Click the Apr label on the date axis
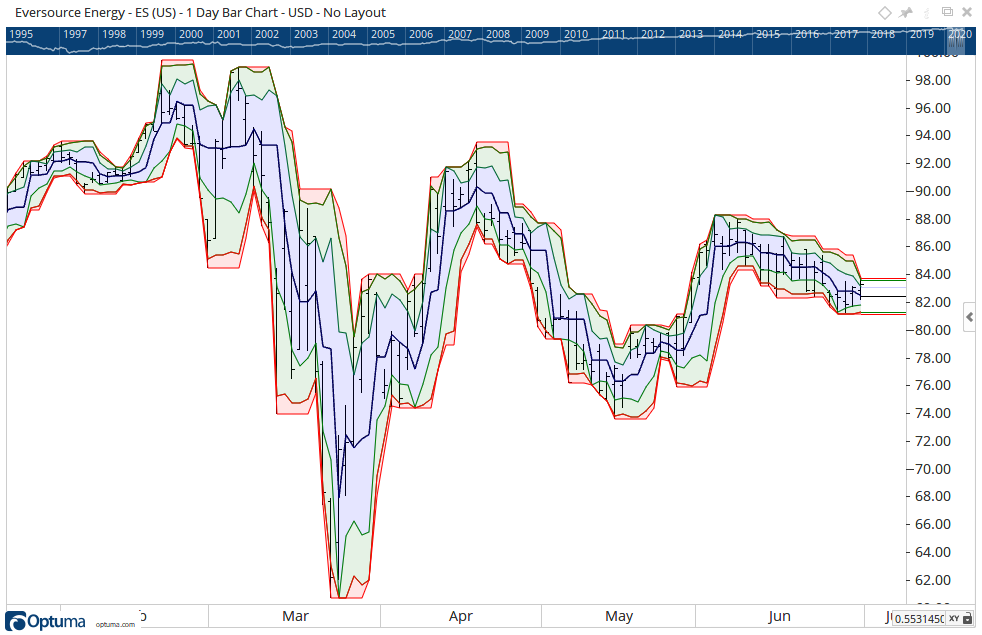The image size is (982, 635). click(461, 616)
